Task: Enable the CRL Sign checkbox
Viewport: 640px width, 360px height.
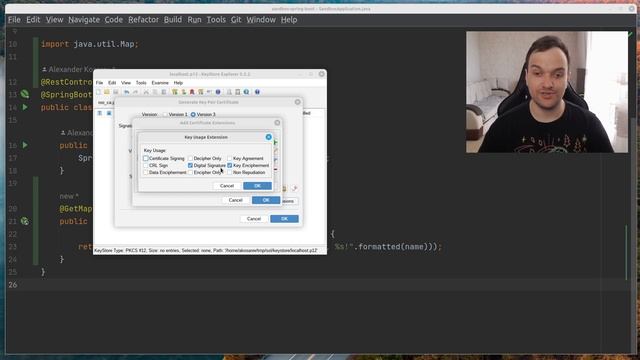Action: click(146, 165)
